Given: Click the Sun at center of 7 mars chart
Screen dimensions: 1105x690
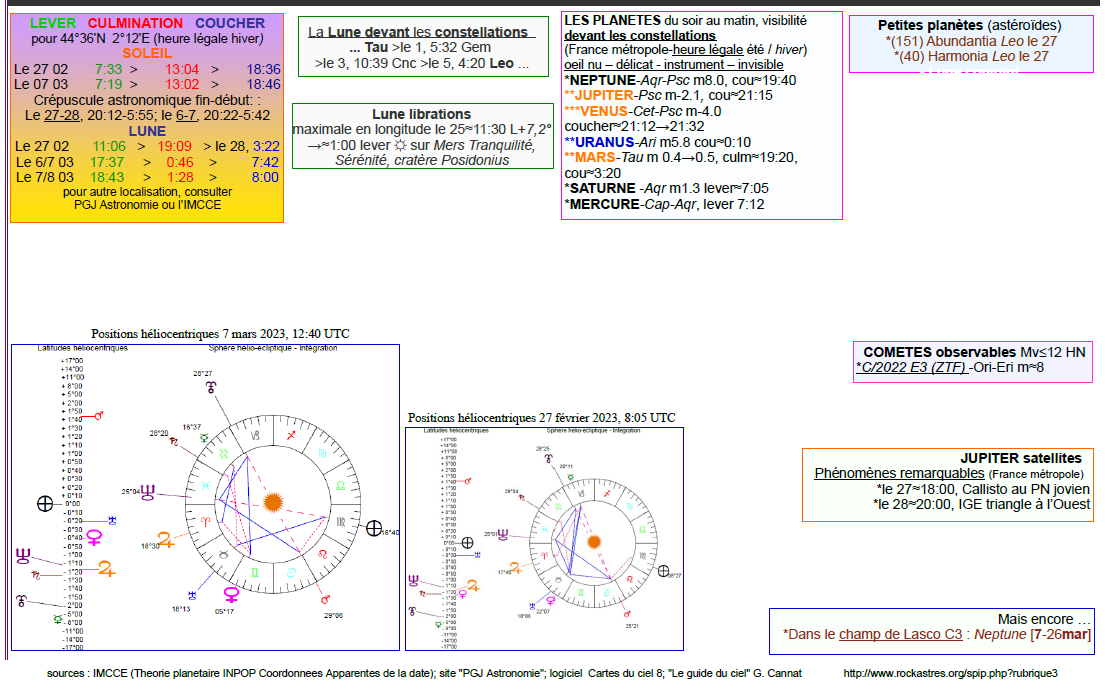Looking at the screenshot, I should tap(272, 500).
